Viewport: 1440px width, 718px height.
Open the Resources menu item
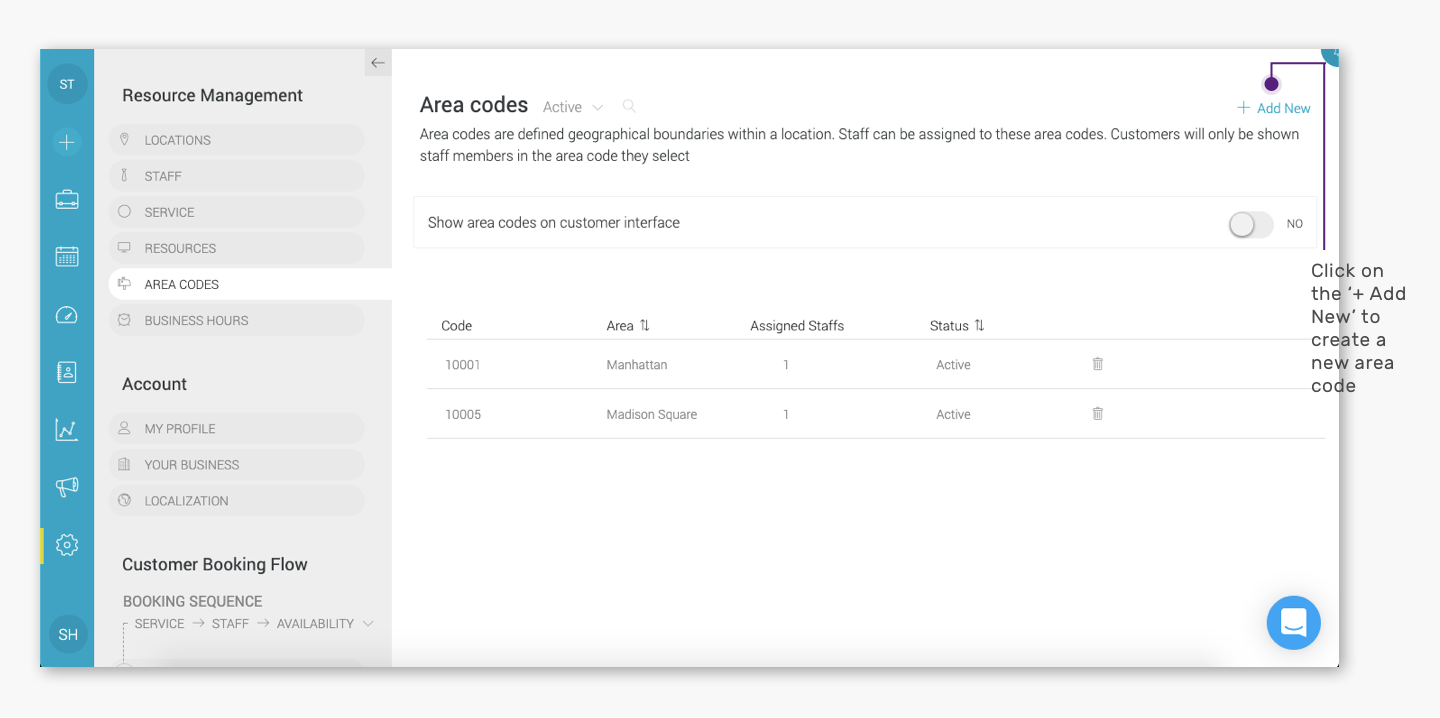(x=236, y=248)
